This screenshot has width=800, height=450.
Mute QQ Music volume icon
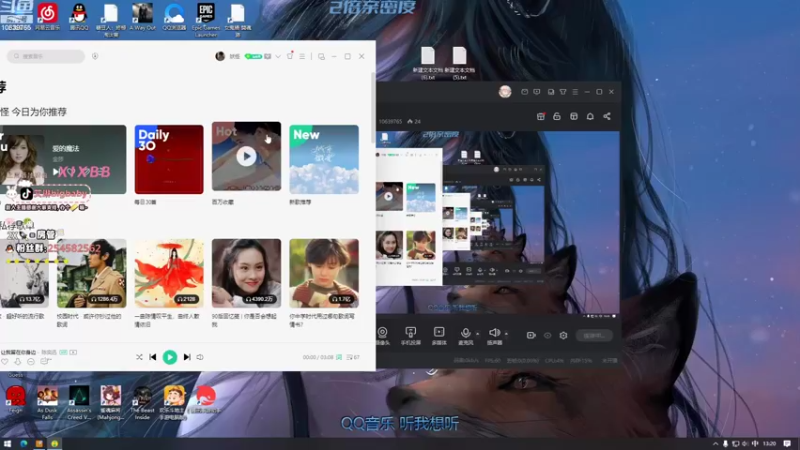[x=200, y=357]
